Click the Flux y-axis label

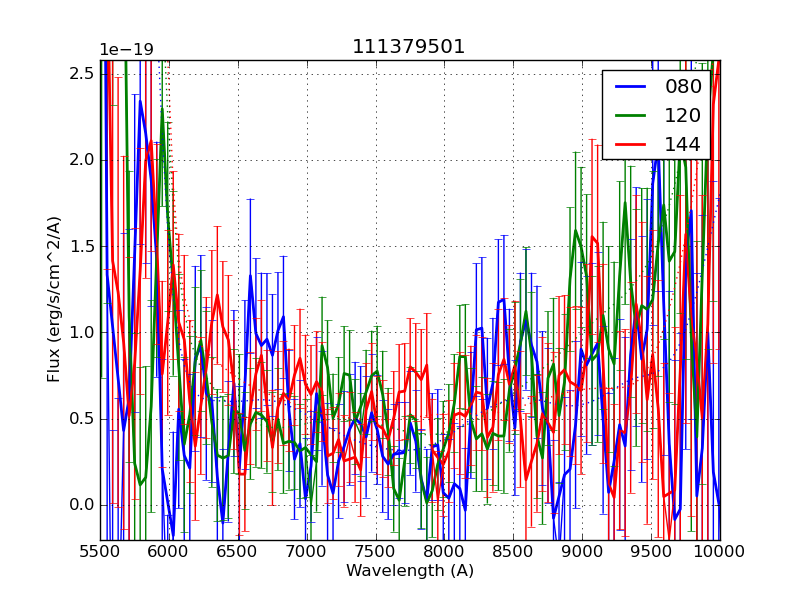click(x=54, y=300)
